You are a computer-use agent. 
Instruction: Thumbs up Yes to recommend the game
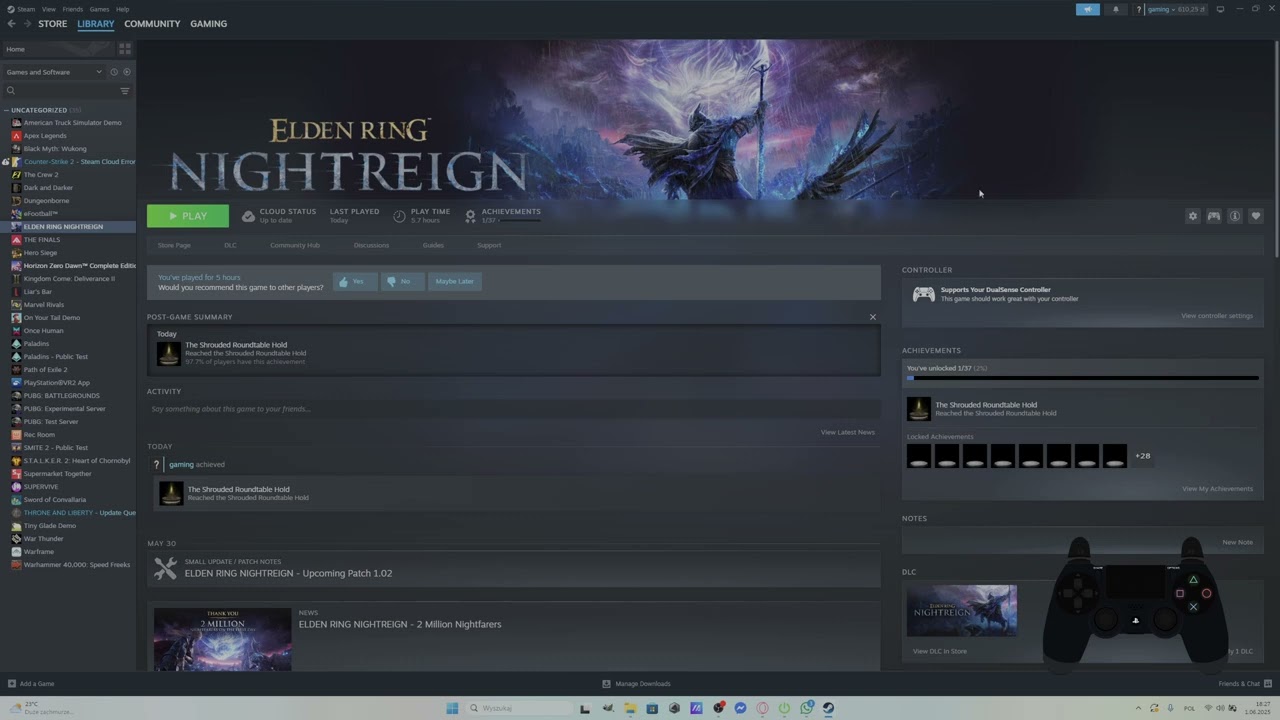(354, 282)
